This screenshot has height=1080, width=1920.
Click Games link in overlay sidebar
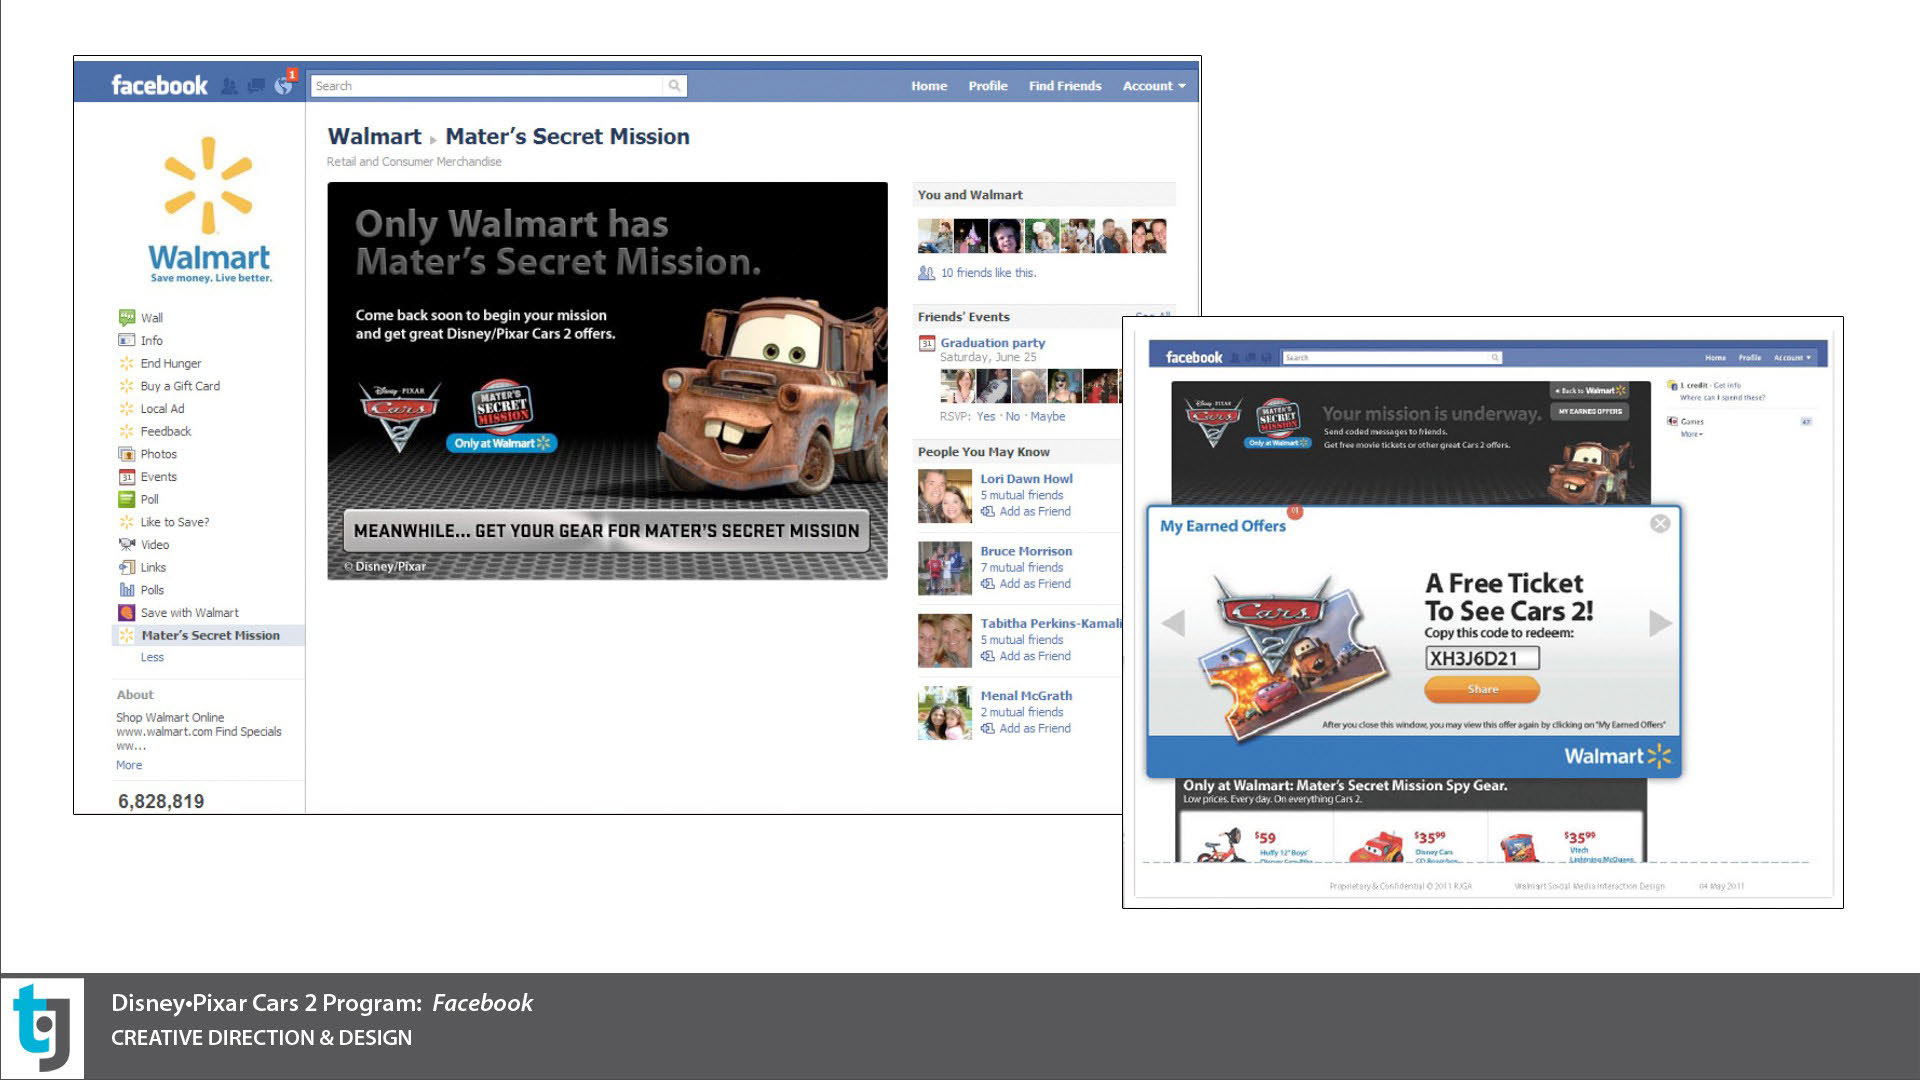(x=1692, y=422)
